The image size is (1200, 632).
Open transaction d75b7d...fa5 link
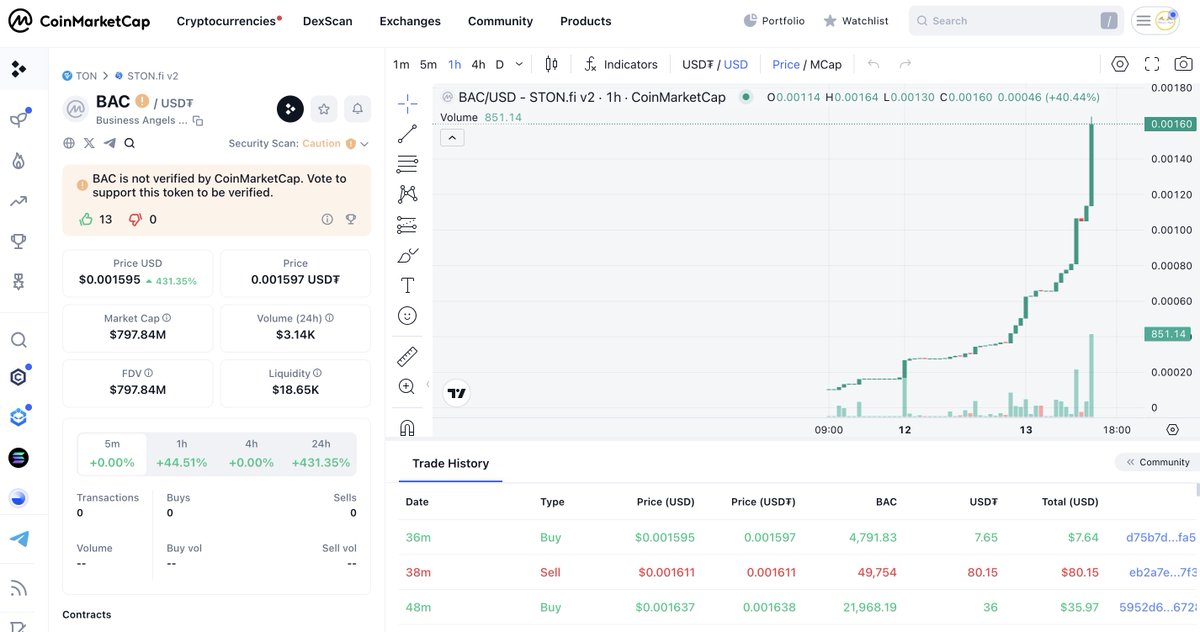coord(1160,537)
